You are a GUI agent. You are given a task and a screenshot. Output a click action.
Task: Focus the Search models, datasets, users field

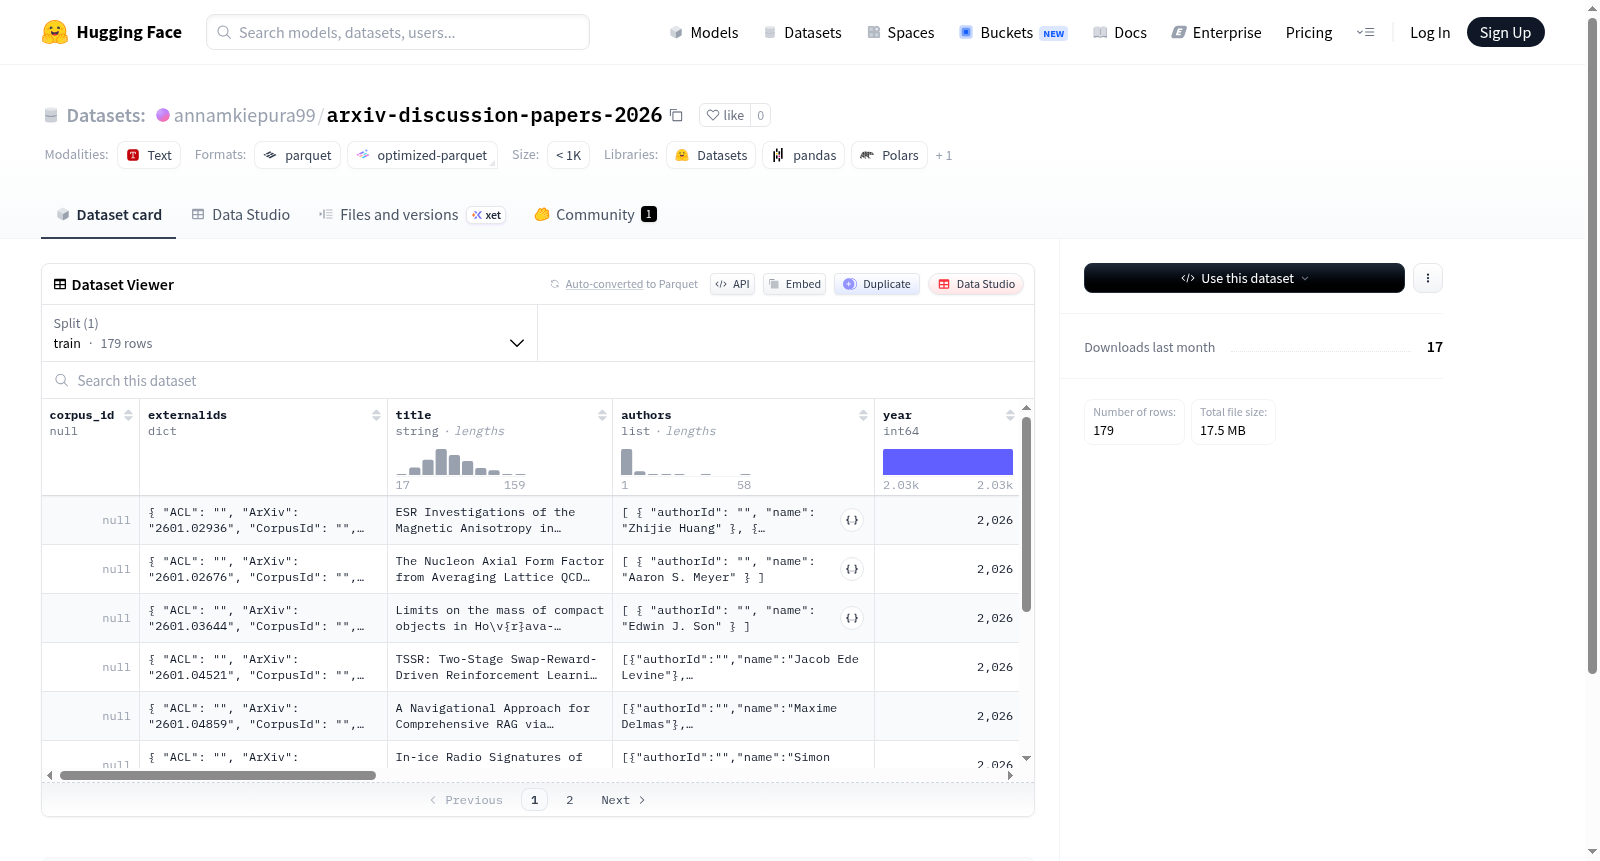pyautogui.click(x=398, y=32)
